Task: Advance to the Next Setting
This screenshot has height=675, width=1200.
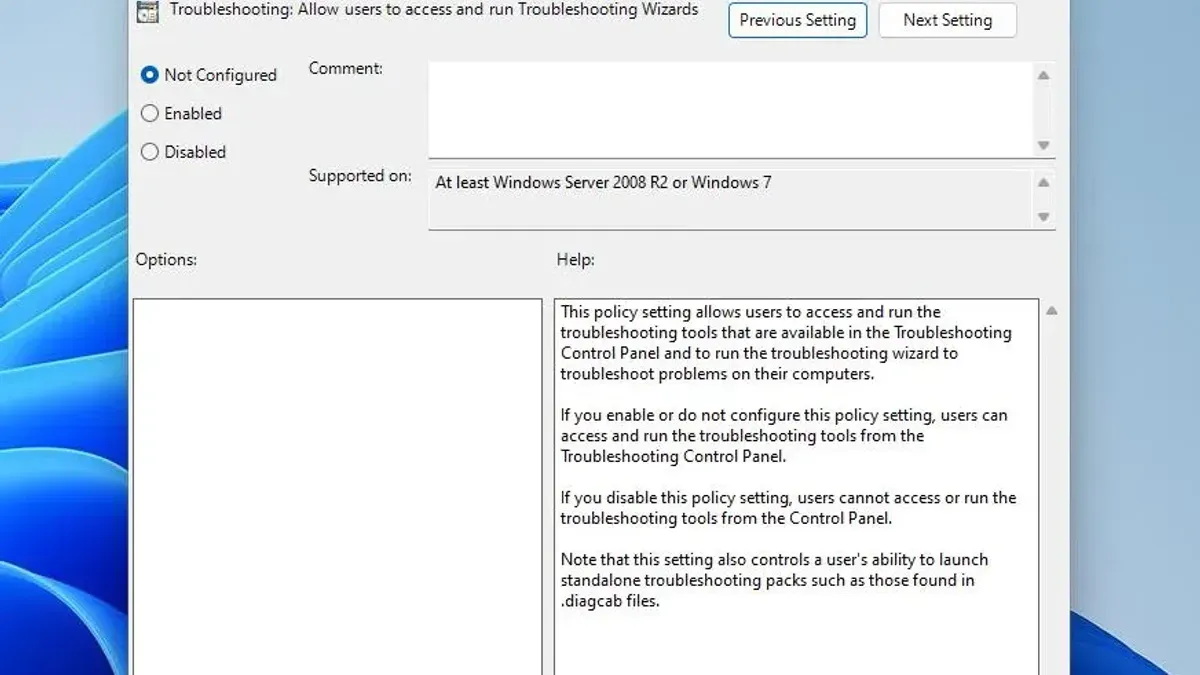Action: pos(947,20)
